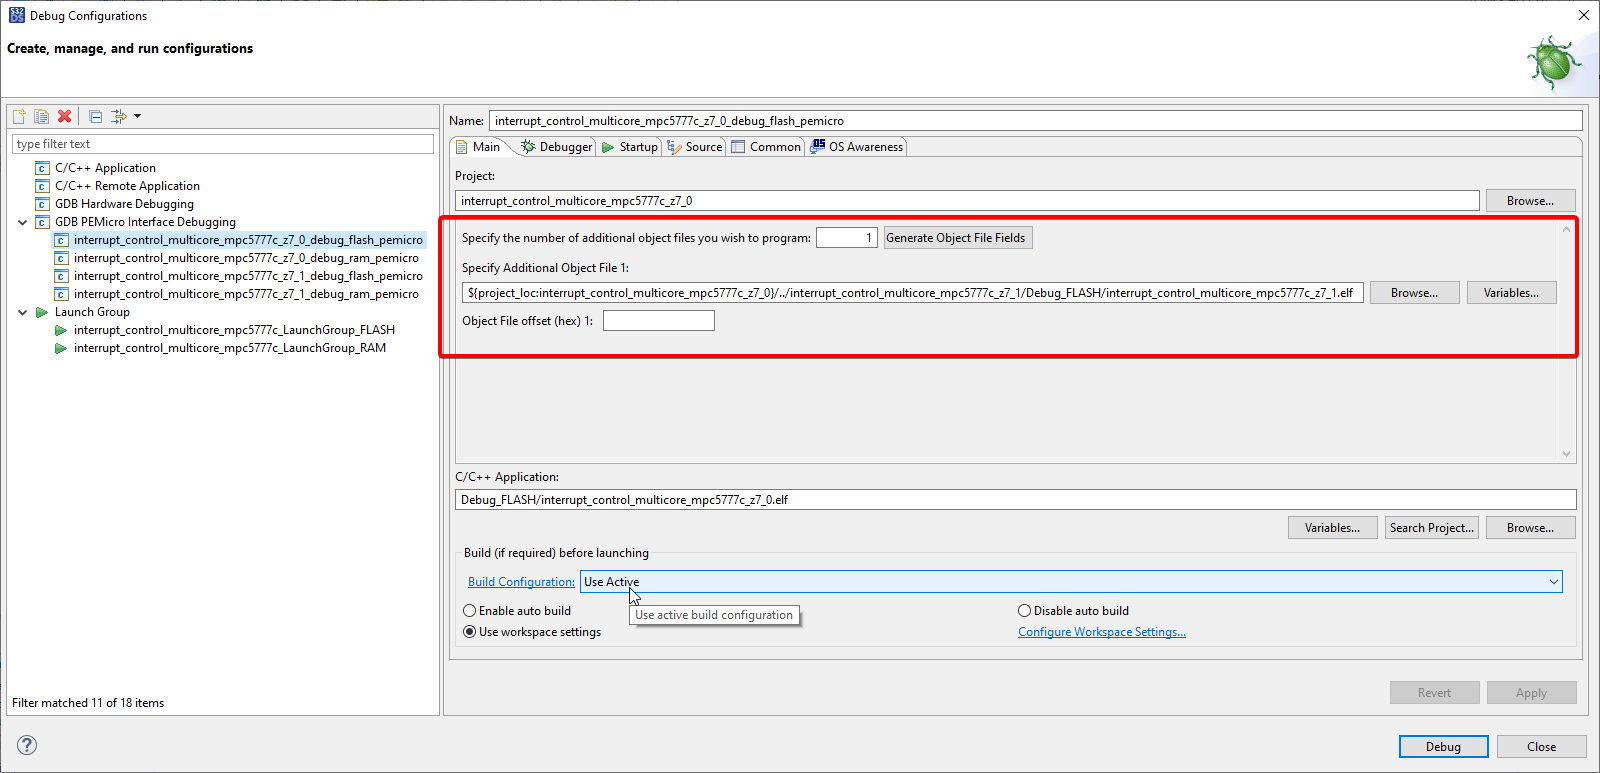Switch to the Debugger tab

(x=557, y=147)
